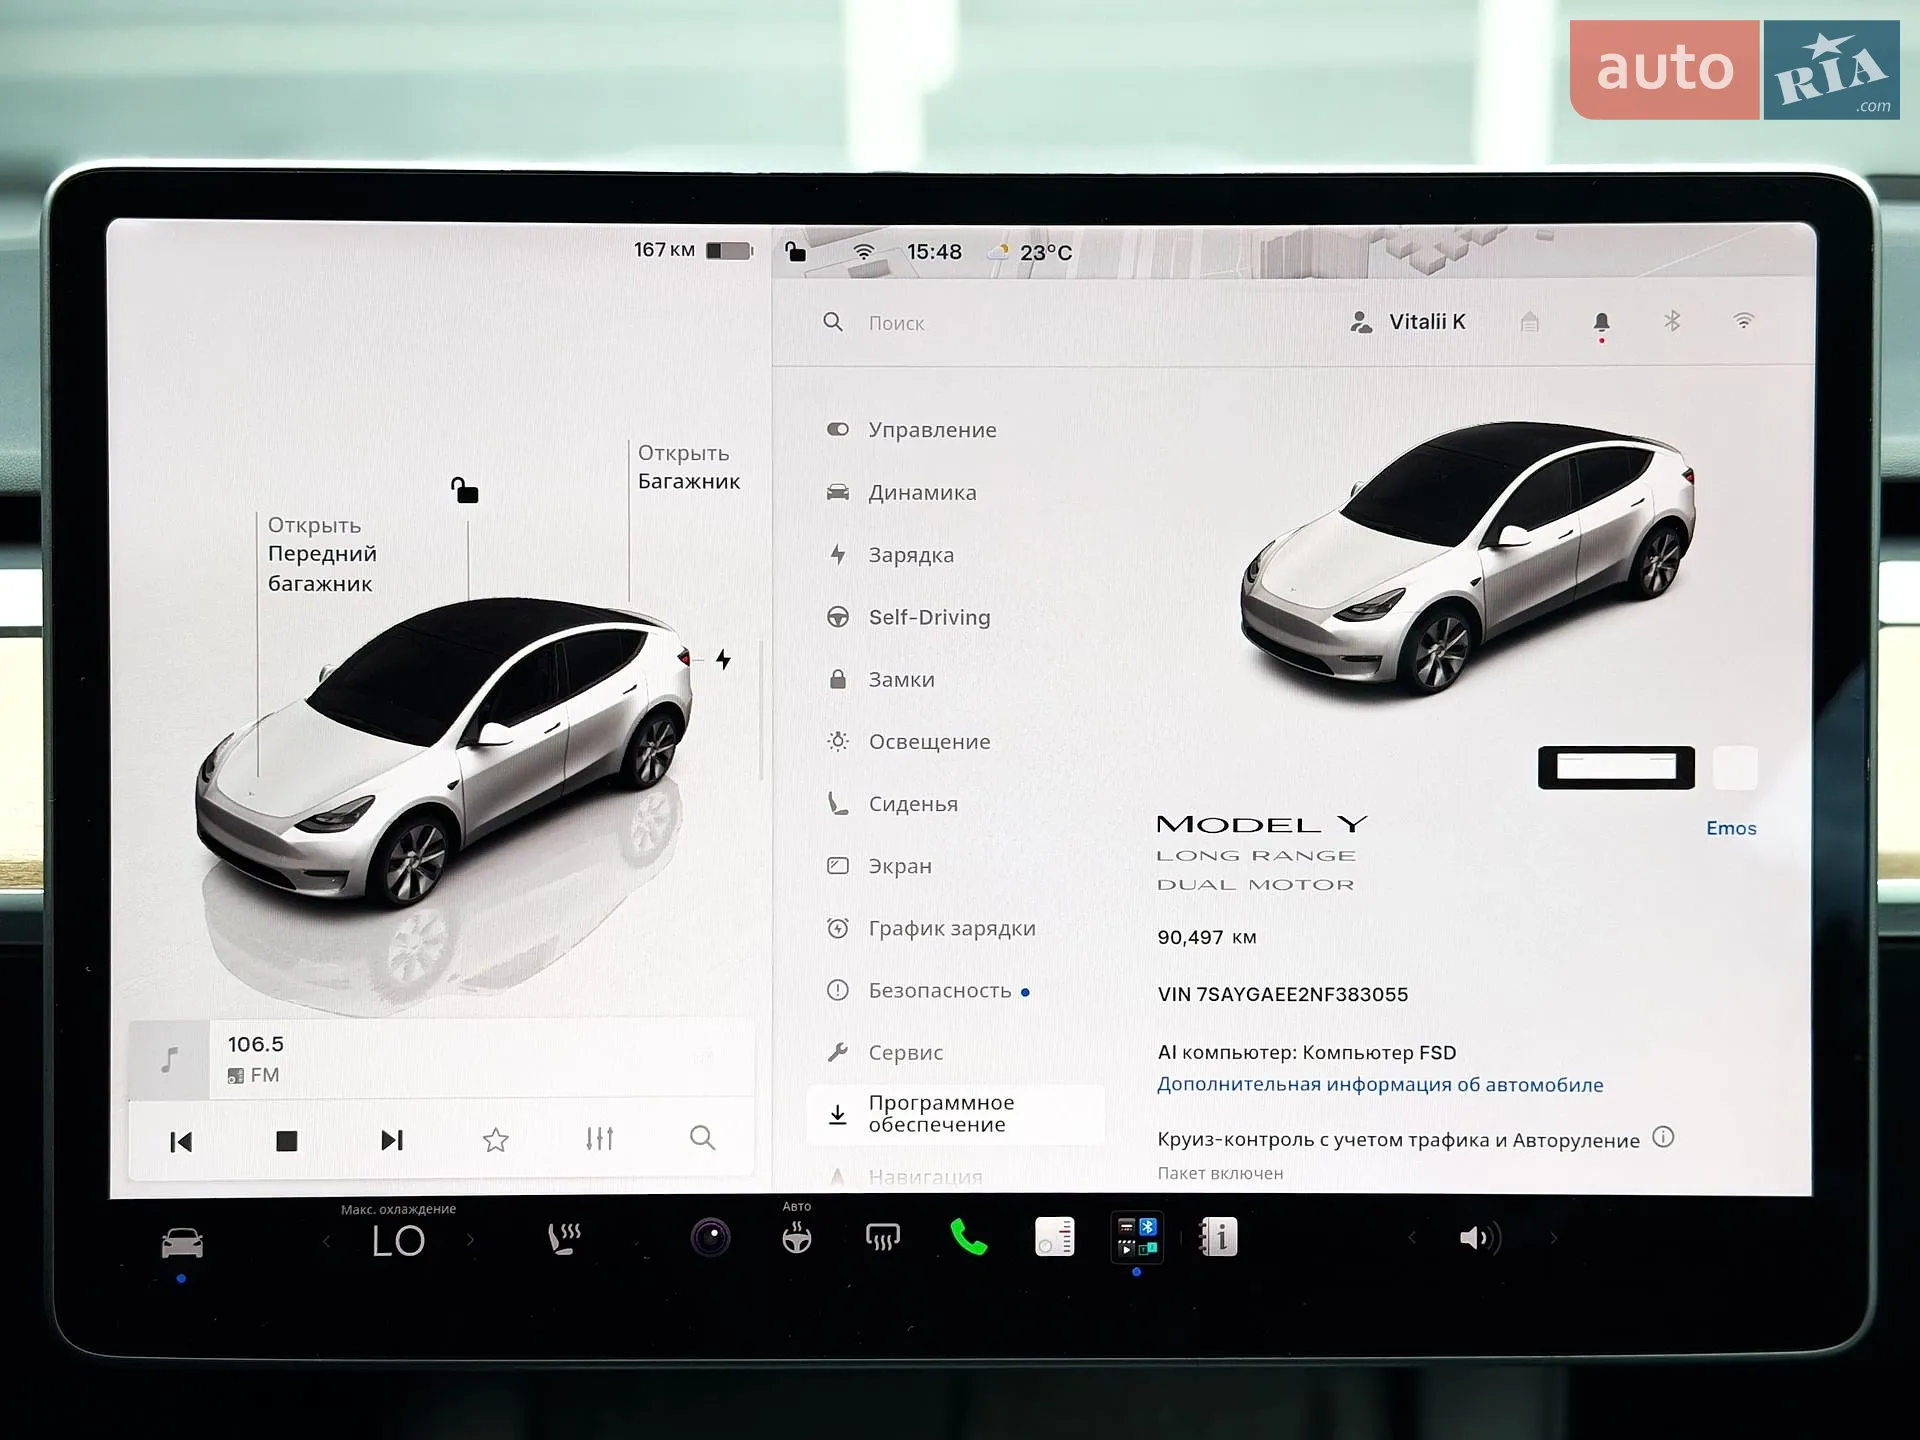This screenshot has width=1920, height=1440.
Task: Open the Vitalii K driver profile
Action: point(1408,322)
